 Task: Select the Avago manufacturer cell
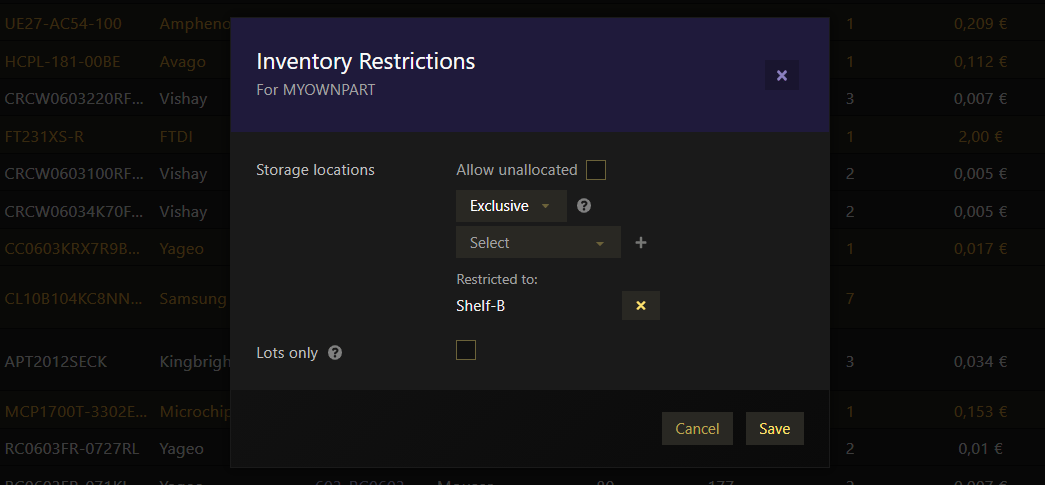[183, 62]
